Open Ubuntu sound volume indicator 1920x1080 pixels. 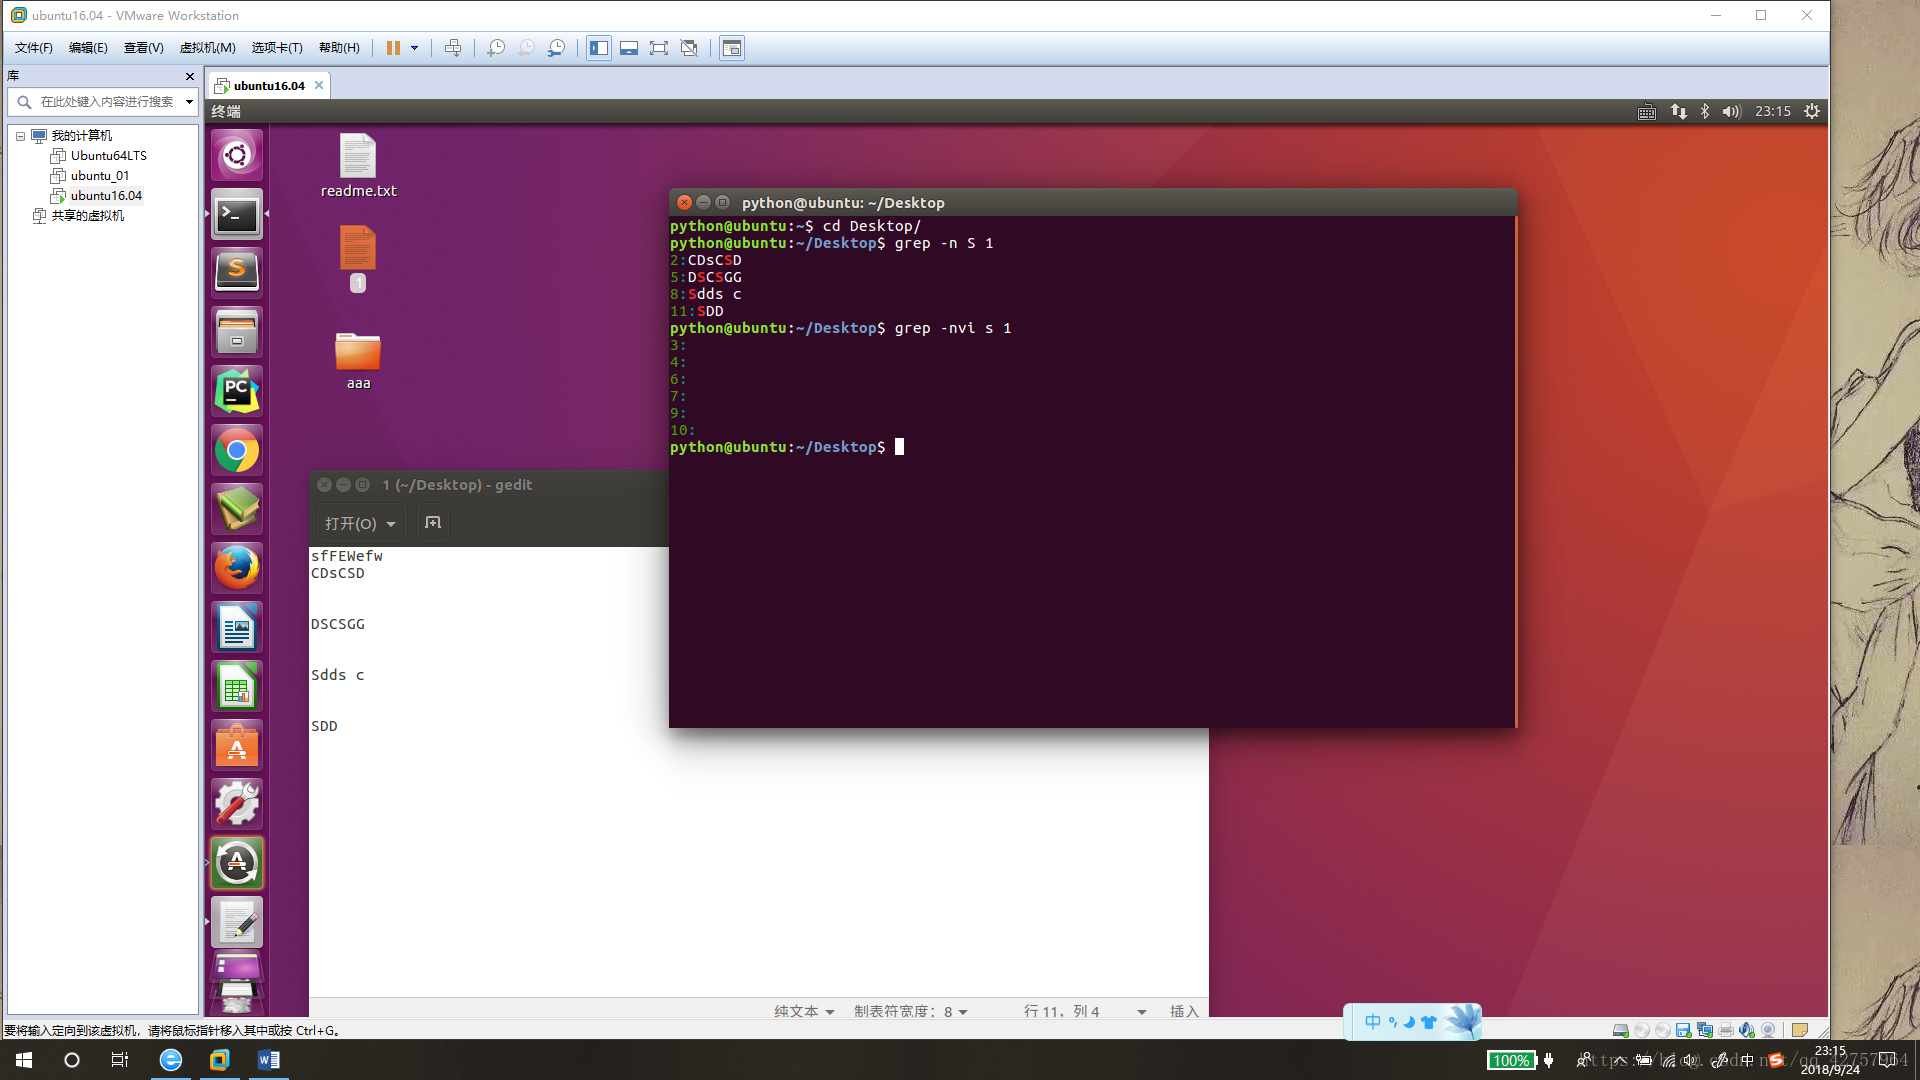(x=1732, y=112)
